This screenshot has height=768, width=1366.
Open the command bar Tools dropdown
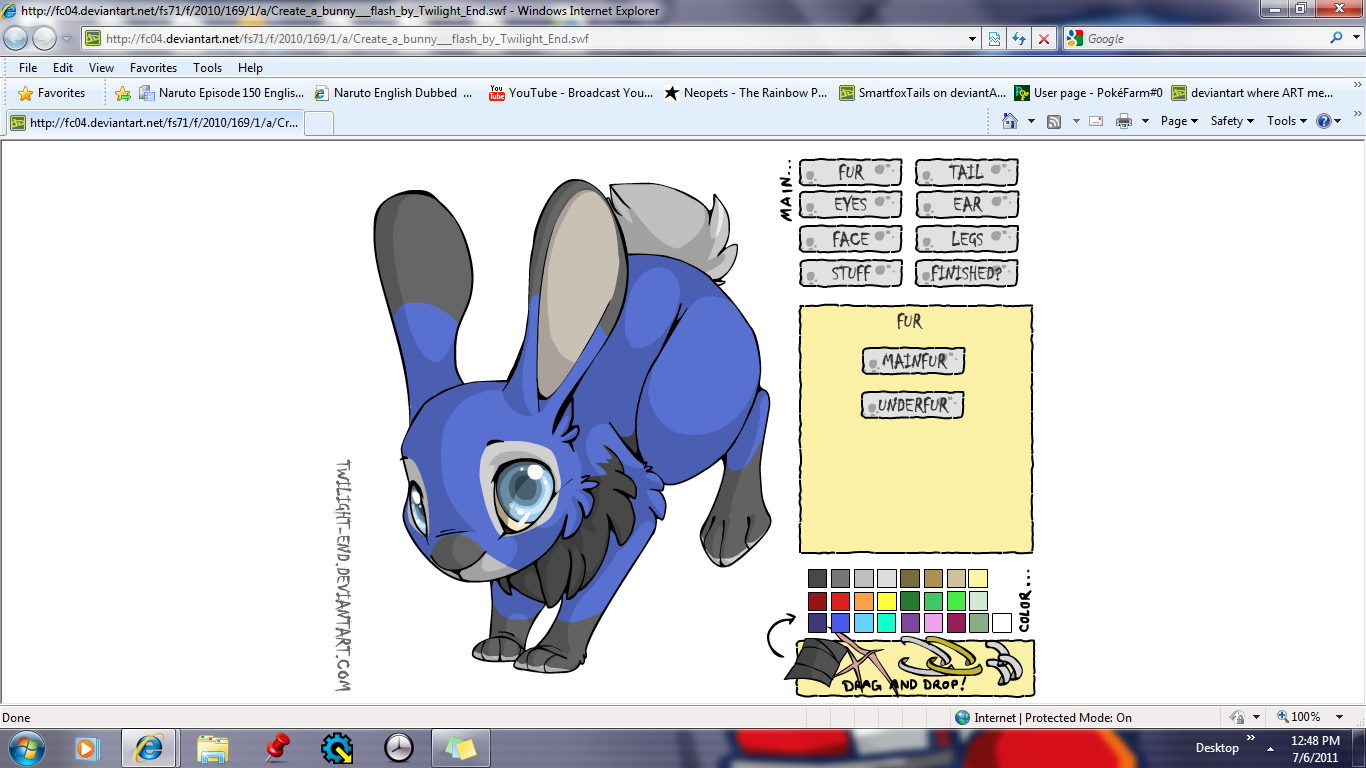click(x=1287, y=121)
